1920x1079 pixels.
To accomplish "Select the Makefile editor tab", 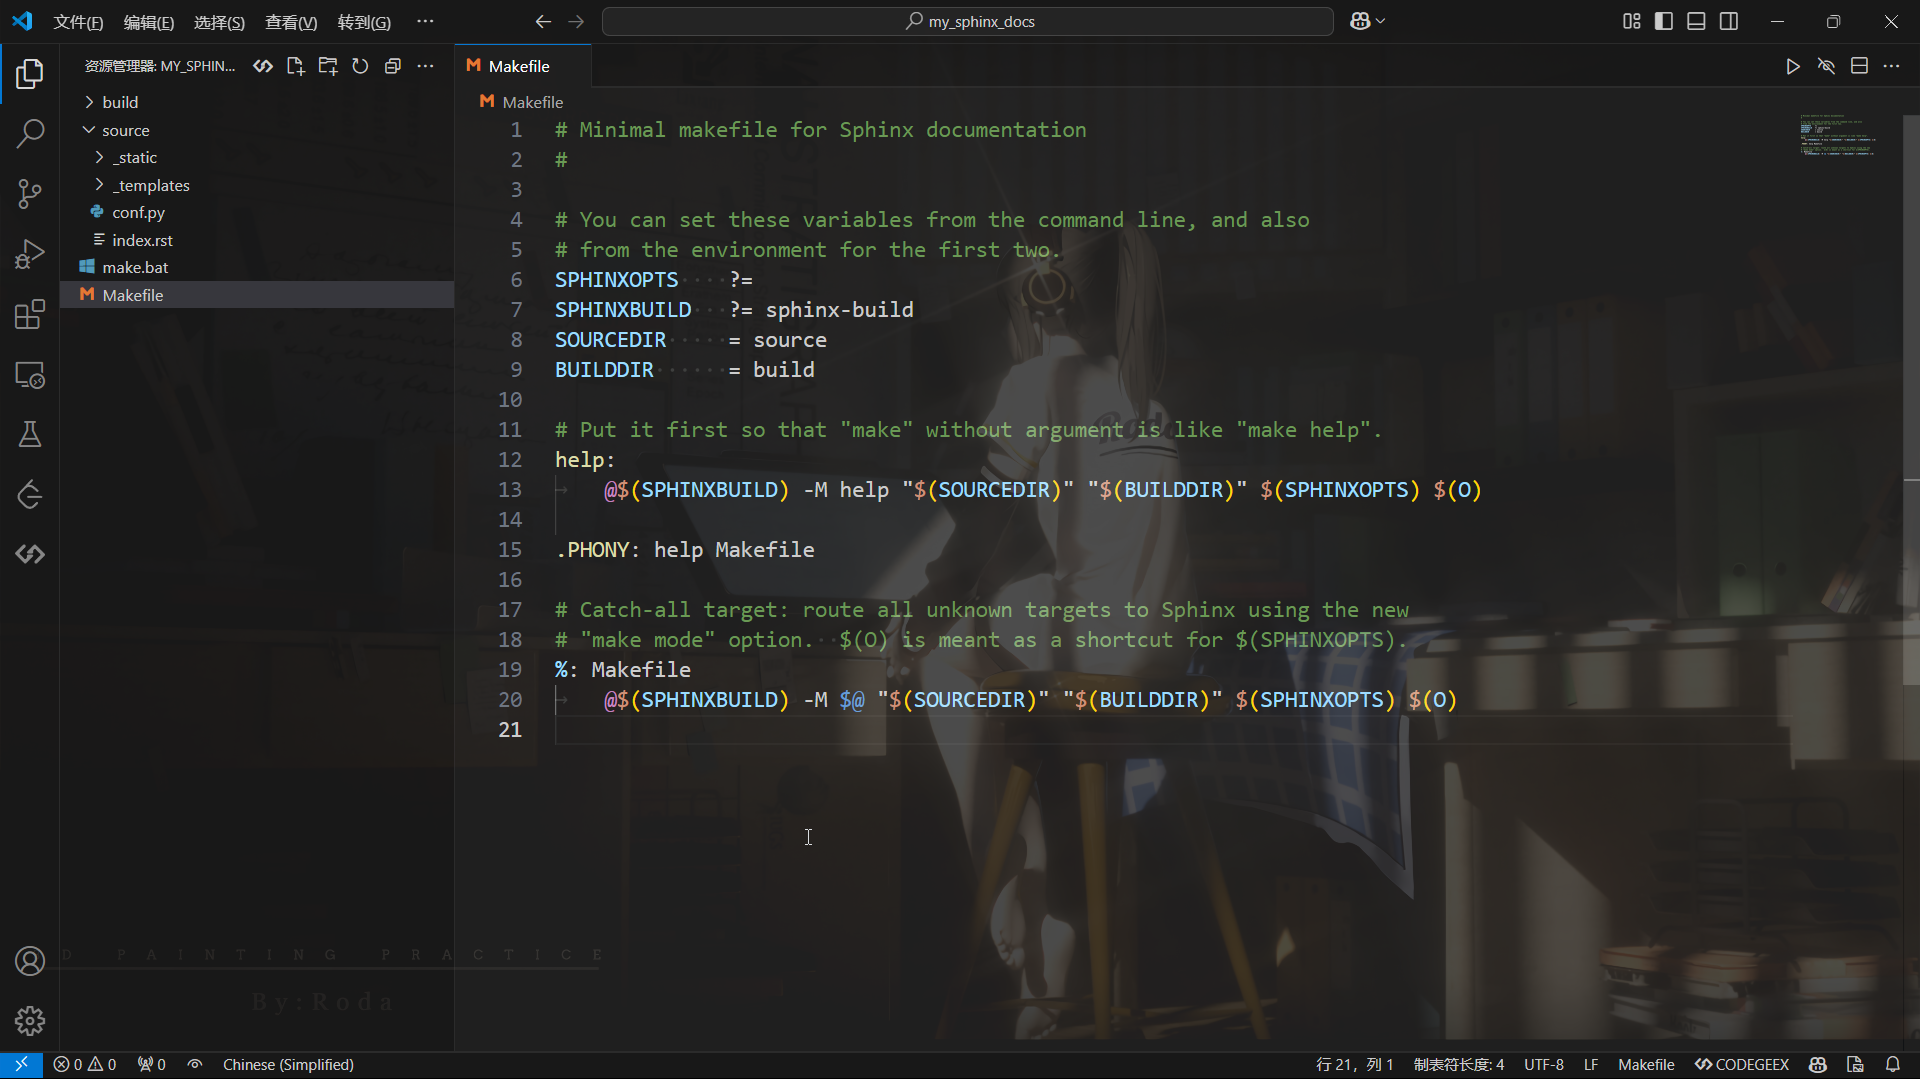I will (518, 66).
